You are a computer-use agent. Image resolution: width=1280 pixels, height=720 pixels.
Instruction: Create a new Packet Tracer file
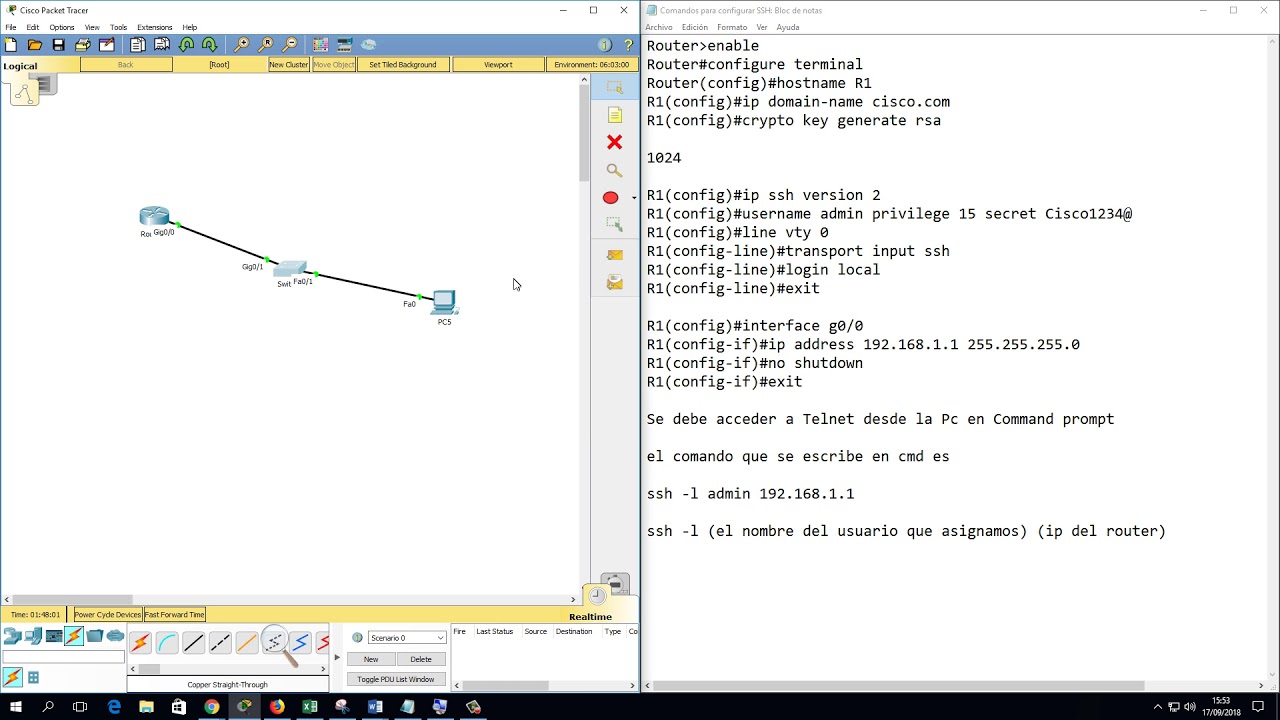(x=11, y=45)
